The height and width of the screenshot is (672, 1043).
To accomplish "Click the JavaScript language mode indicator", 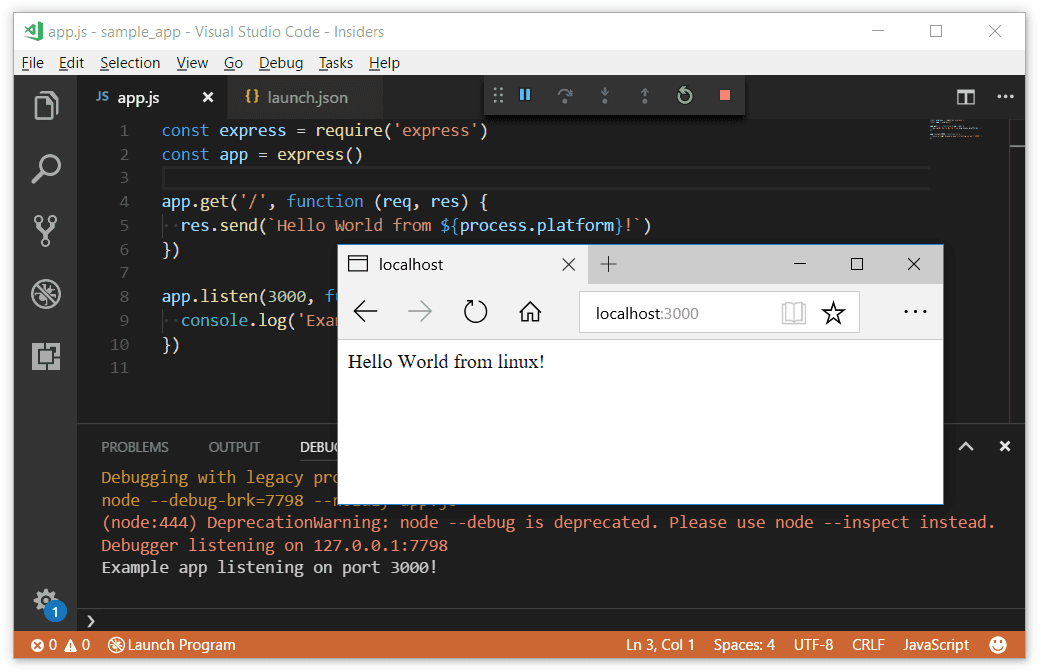I will 936,645.
